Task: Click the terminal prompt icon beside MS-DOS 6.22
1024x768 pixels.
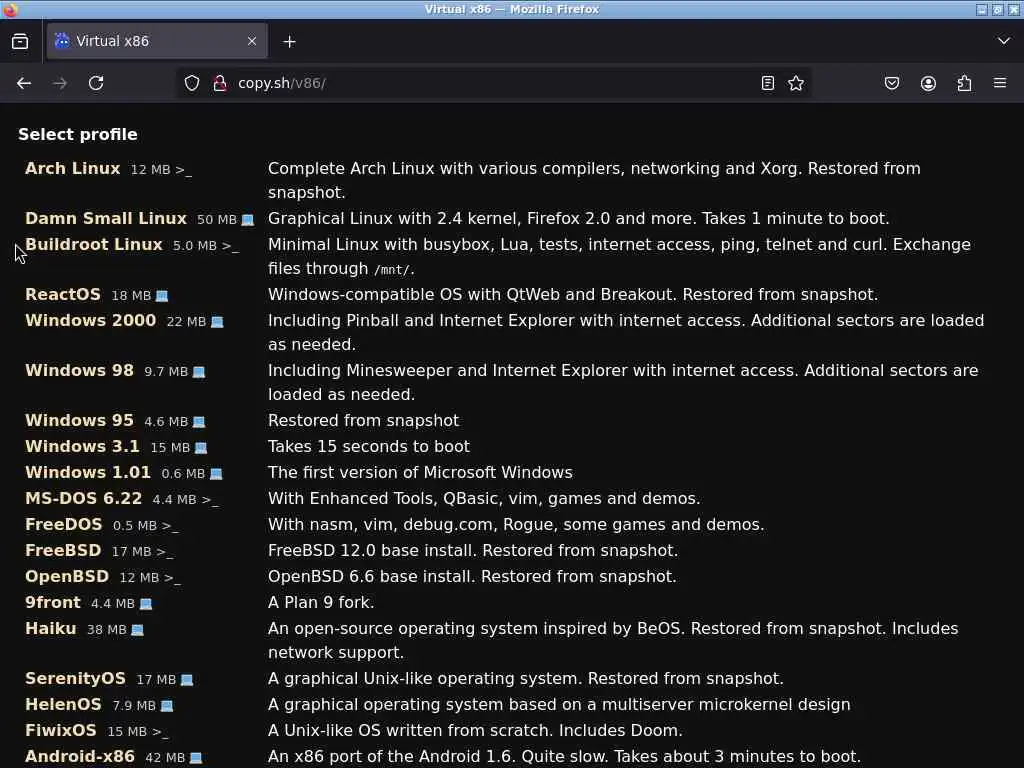Action: pyautogui.click(x=210, y=500)
